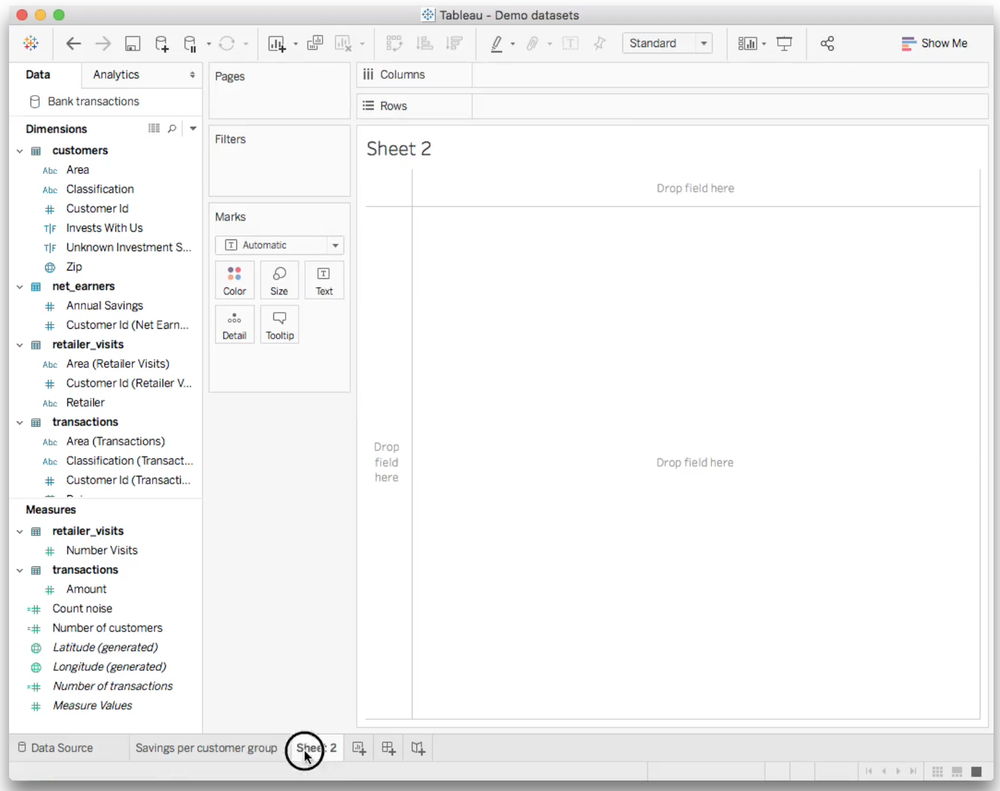This screenshot has height=791, width=1000.
Task: Click the show filmstrip icon in status bar
Action: (957, 771)
